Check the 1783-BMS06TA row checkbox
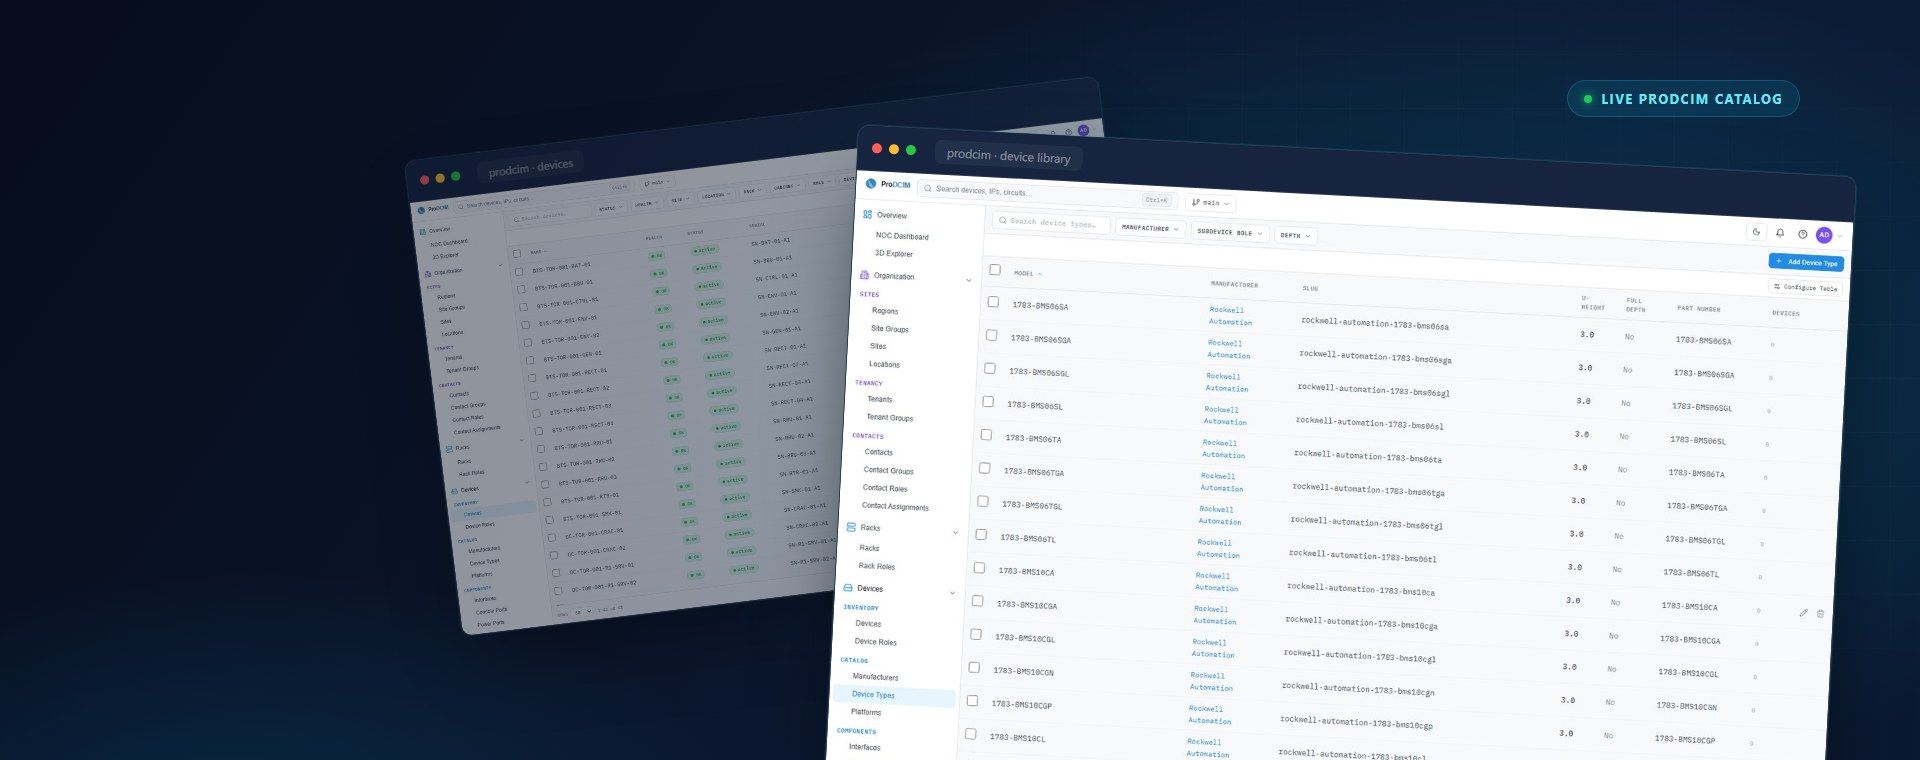 point(986,435)
